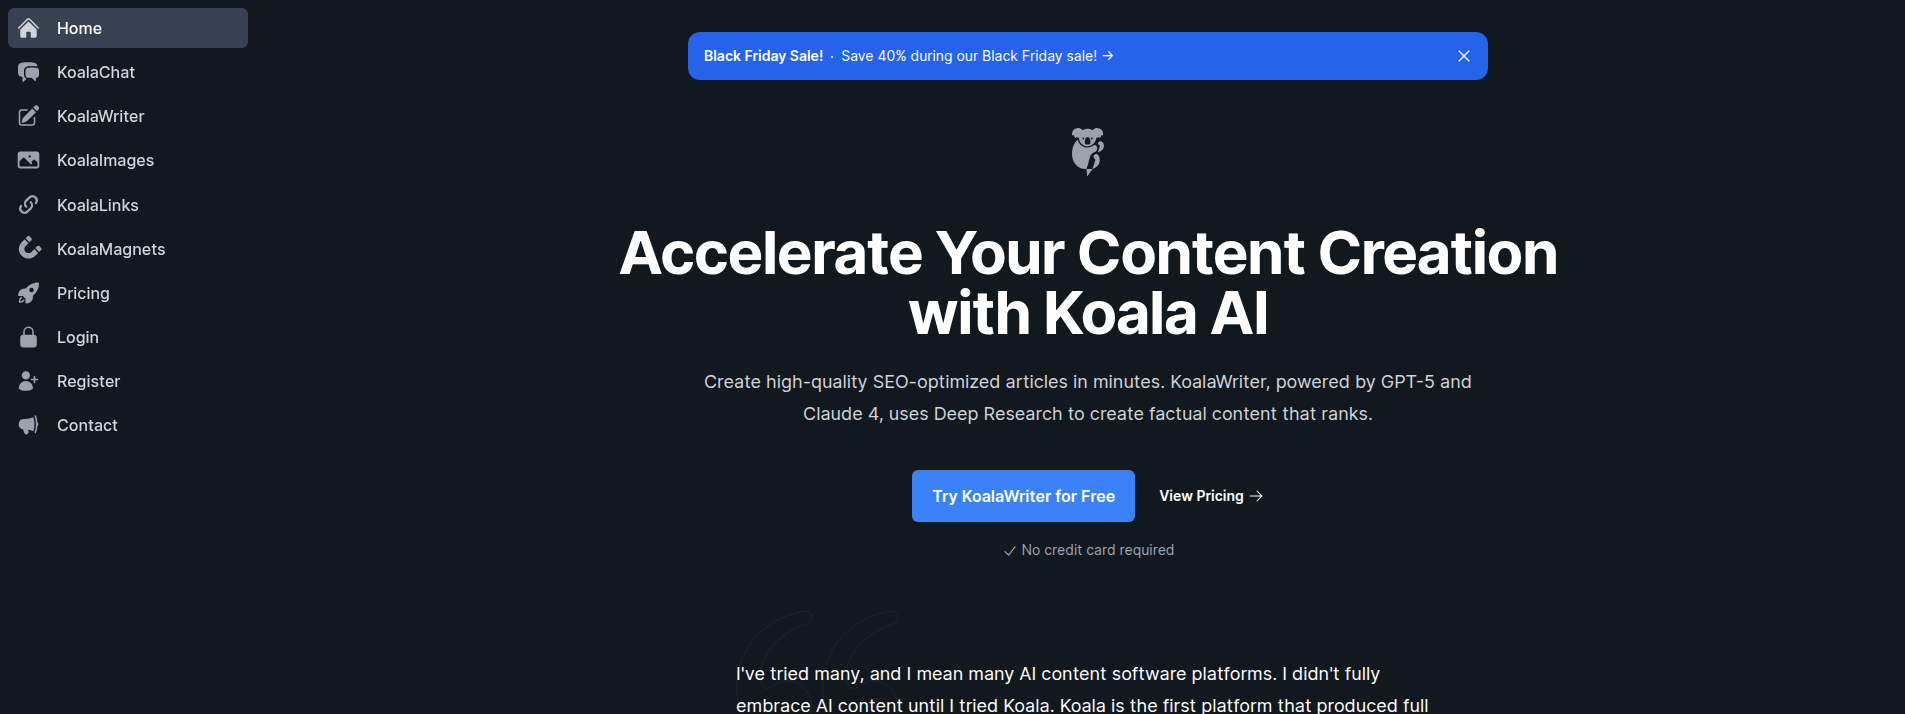Click the No credit card required checkmark text
1905x714 pixels.
point(1088,549)
